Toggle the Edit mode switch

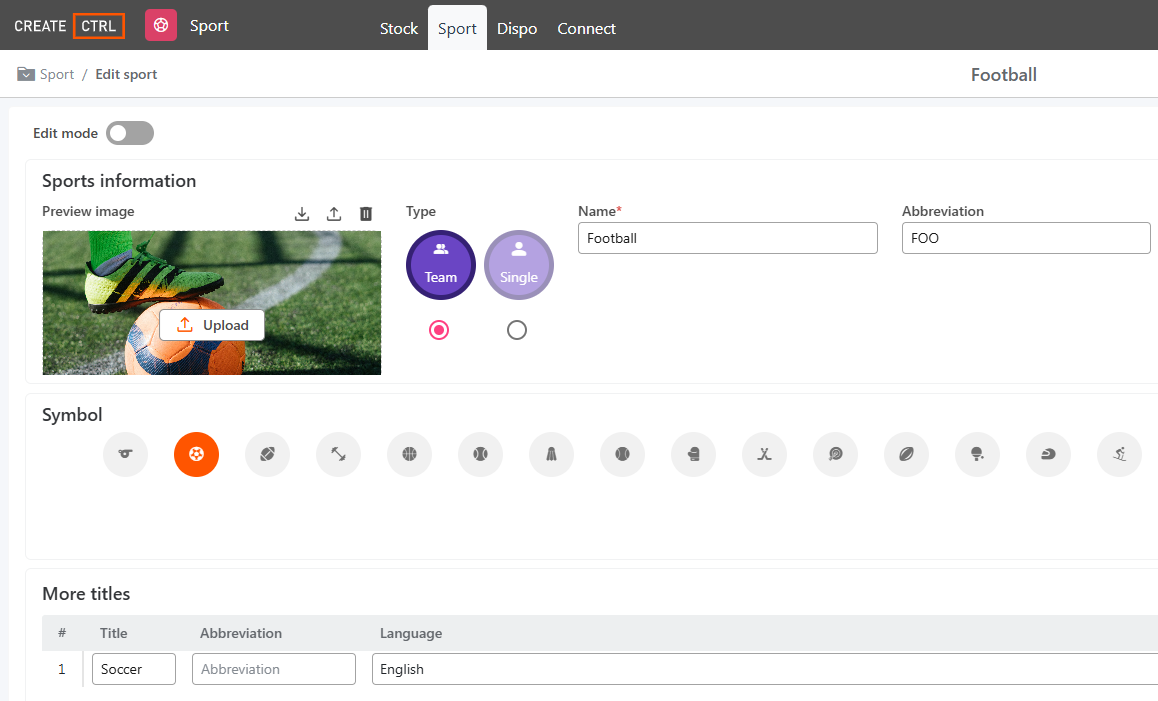[x=130, y=133]
